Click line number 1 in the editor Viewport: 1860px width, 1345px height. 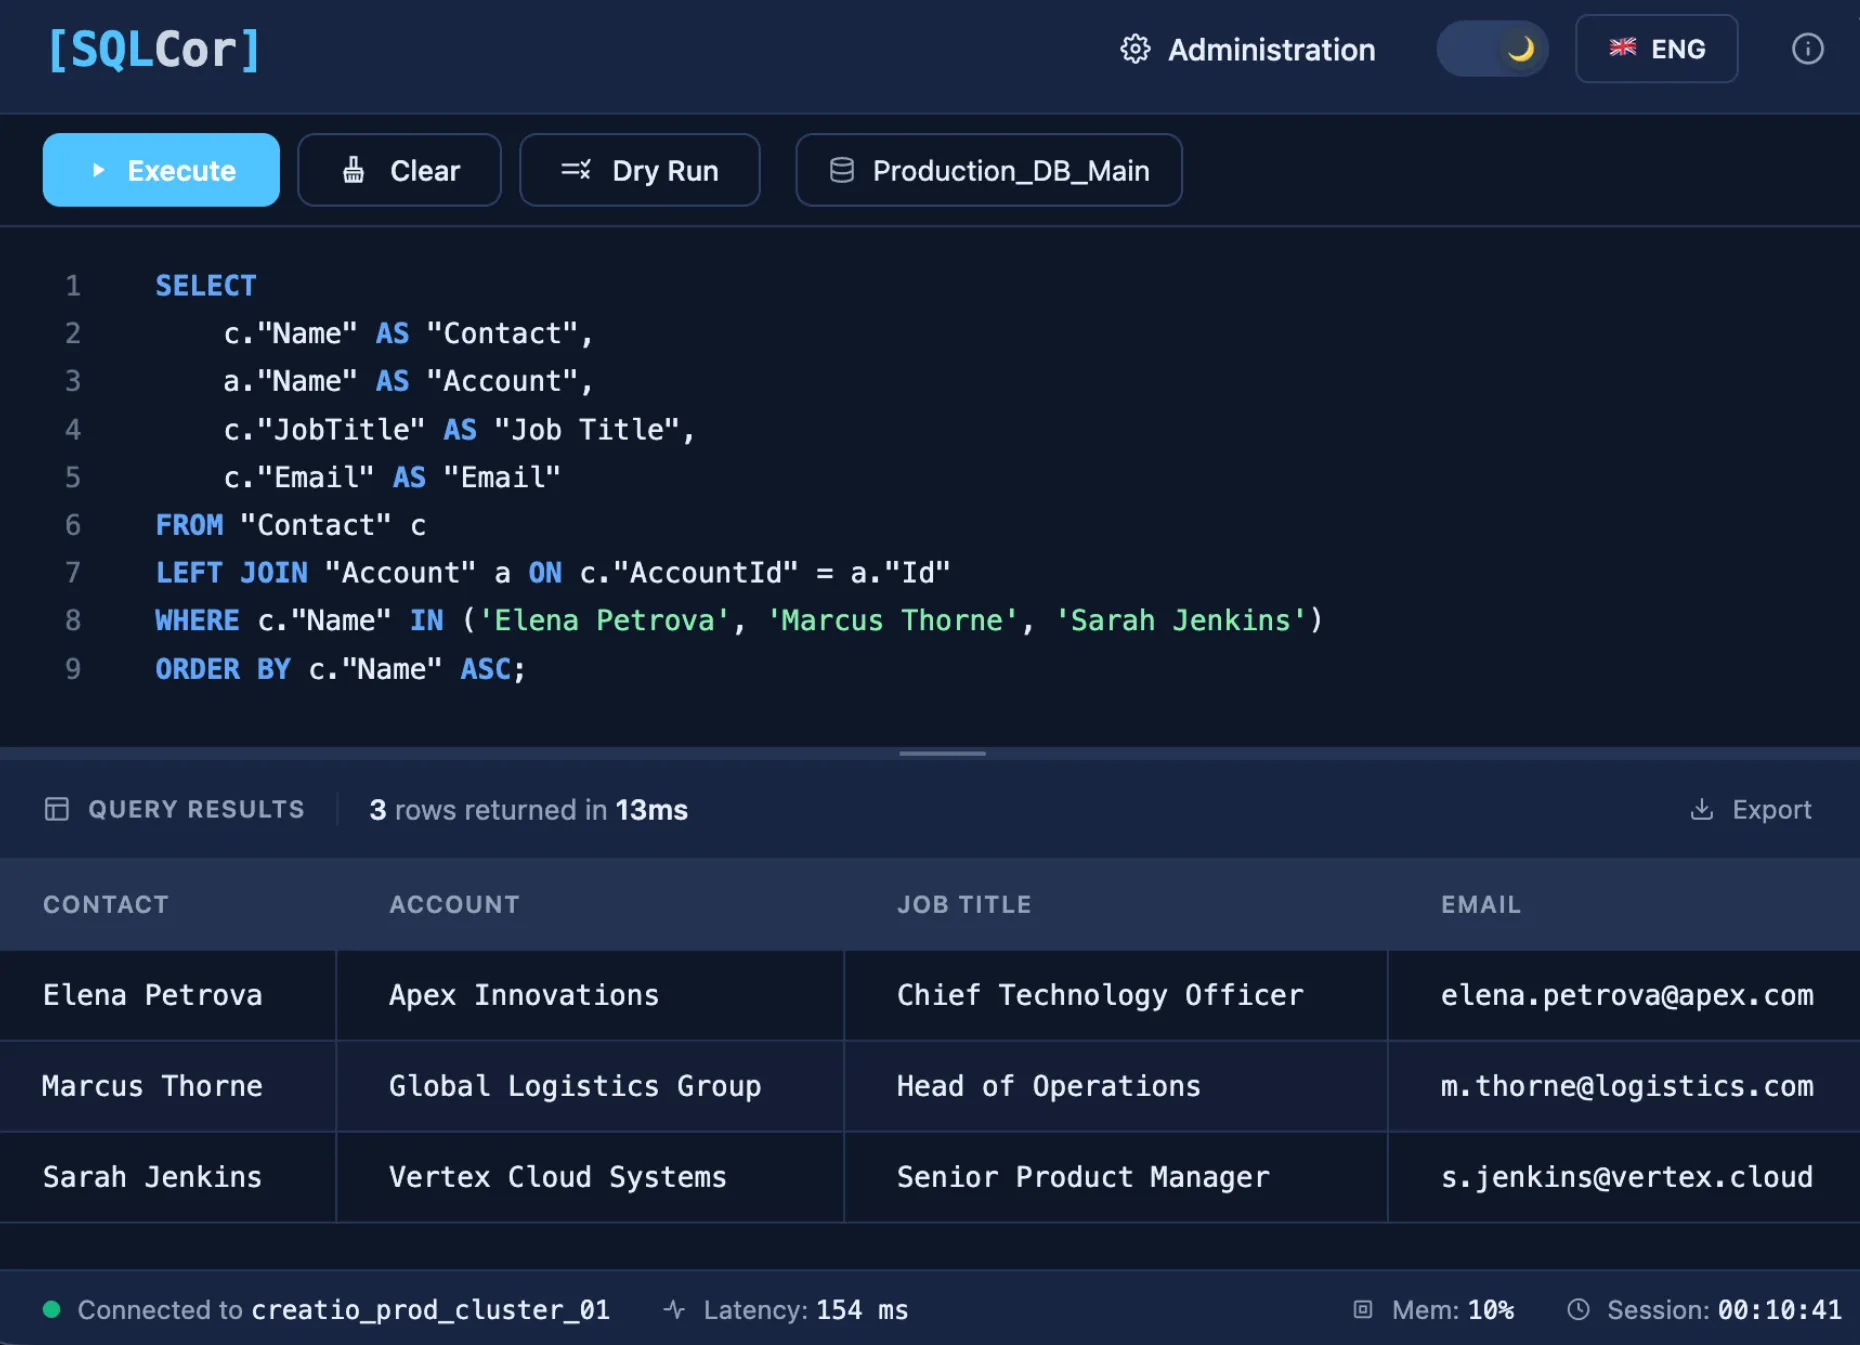coord(73,286)
